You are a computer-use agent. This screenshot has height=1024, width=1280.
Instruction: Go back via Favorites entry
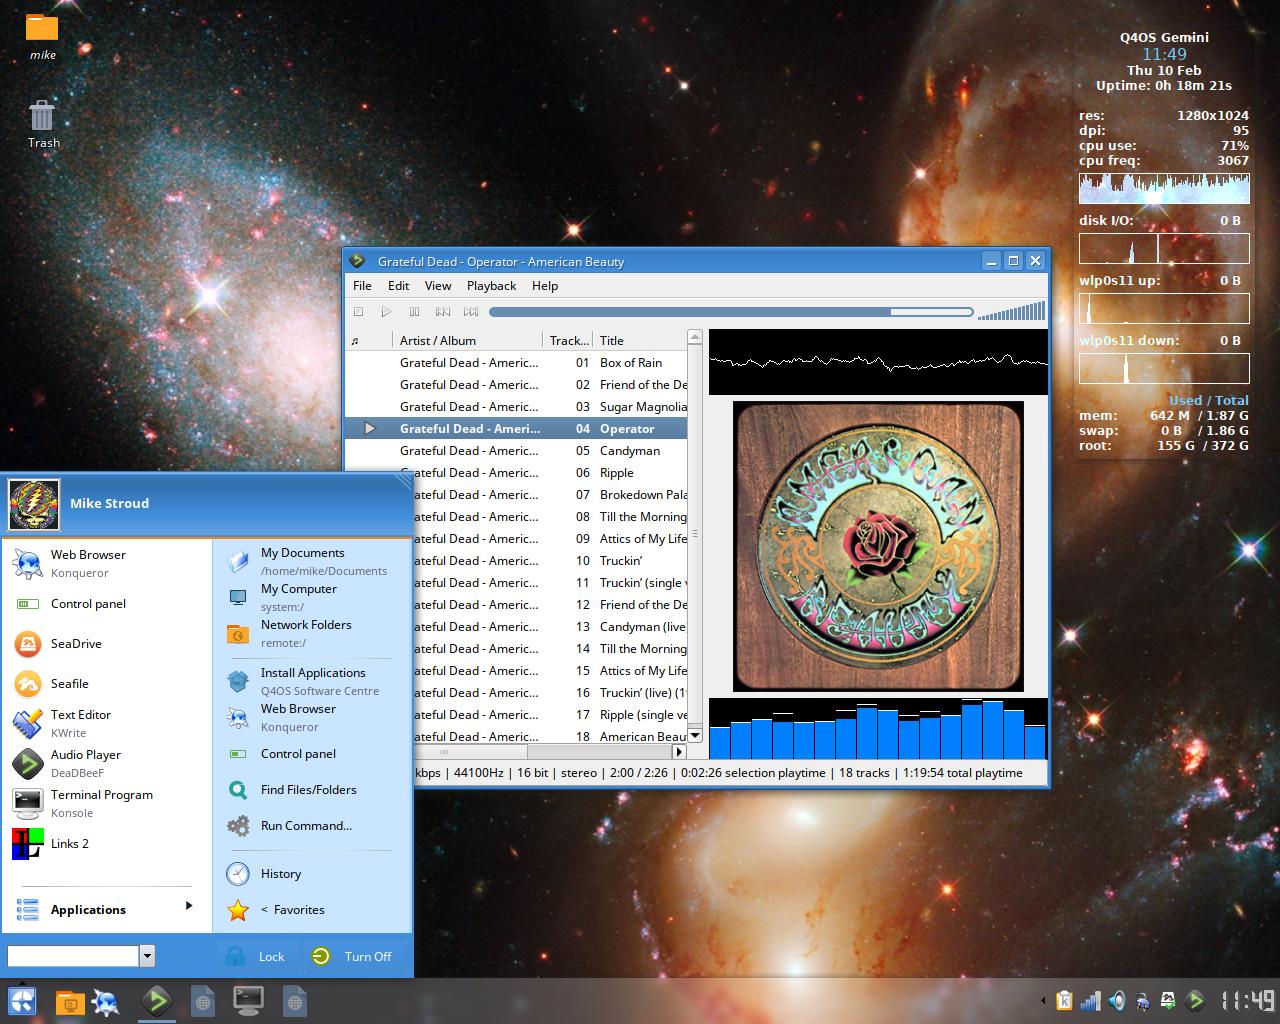pos(292,909)
